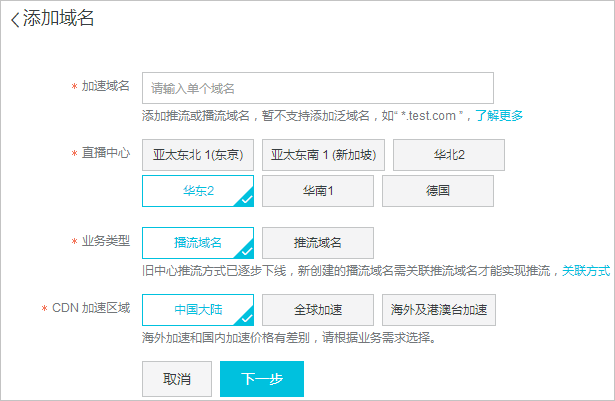The height and width of the screenshot is (401, 615).
Task: Select 播流域名 business type
Action: coord(198,243)
